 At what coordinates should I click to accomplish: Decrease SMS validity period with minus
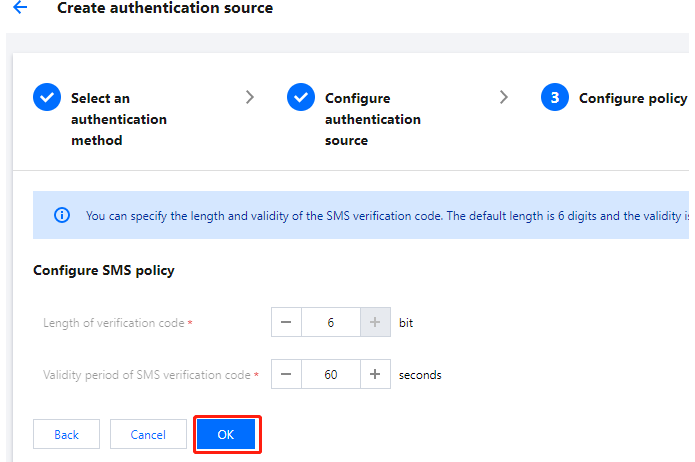coord(286,374)
